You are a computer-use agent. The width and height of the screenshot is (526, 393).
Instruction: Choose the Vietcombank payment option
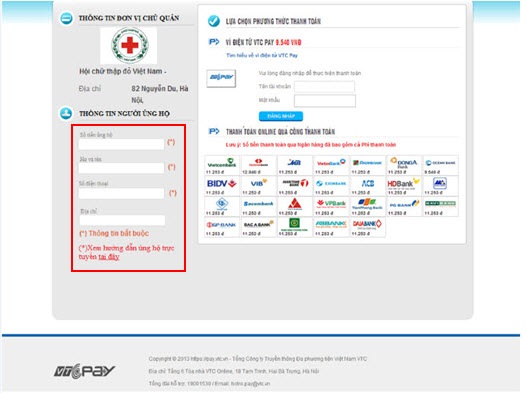(222, 165)
